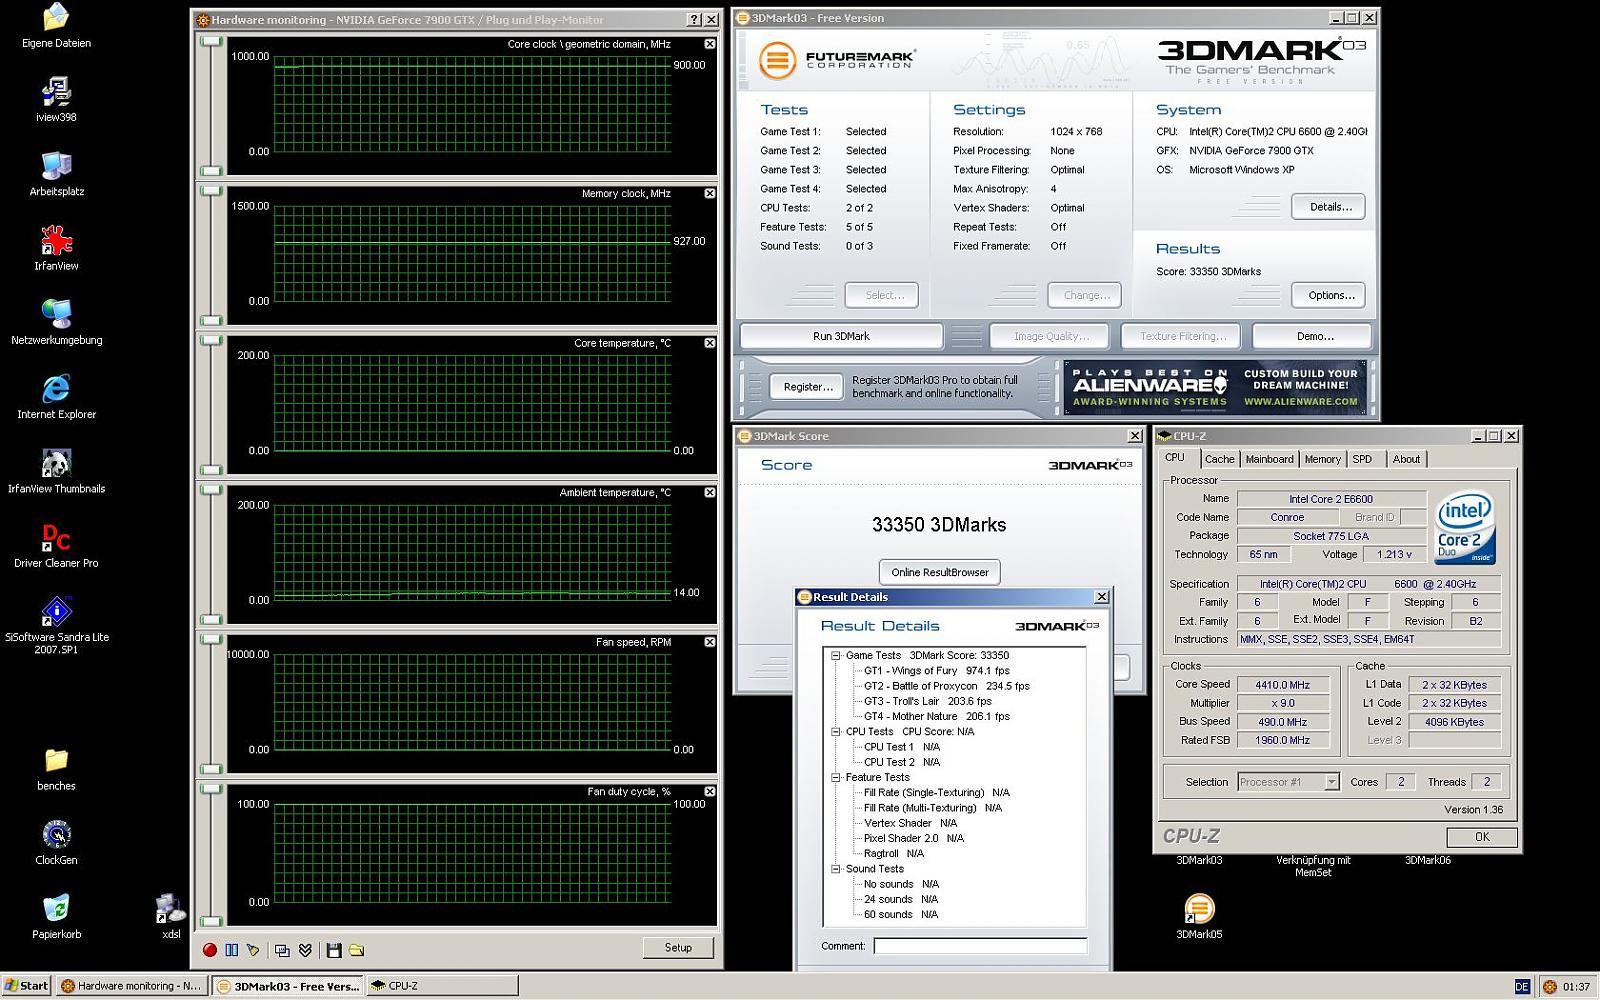Launch ClockGen from desktop
1600x1000 pixels.
(x=56, y=842)
